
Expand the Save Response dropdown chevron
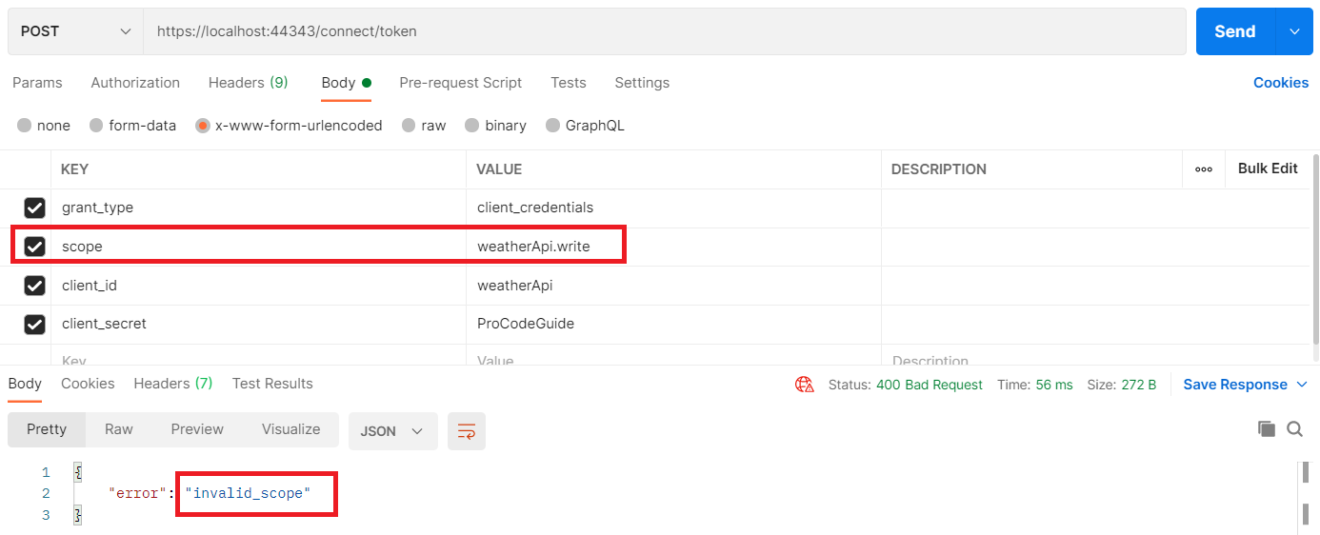(x=1302, y=385)
